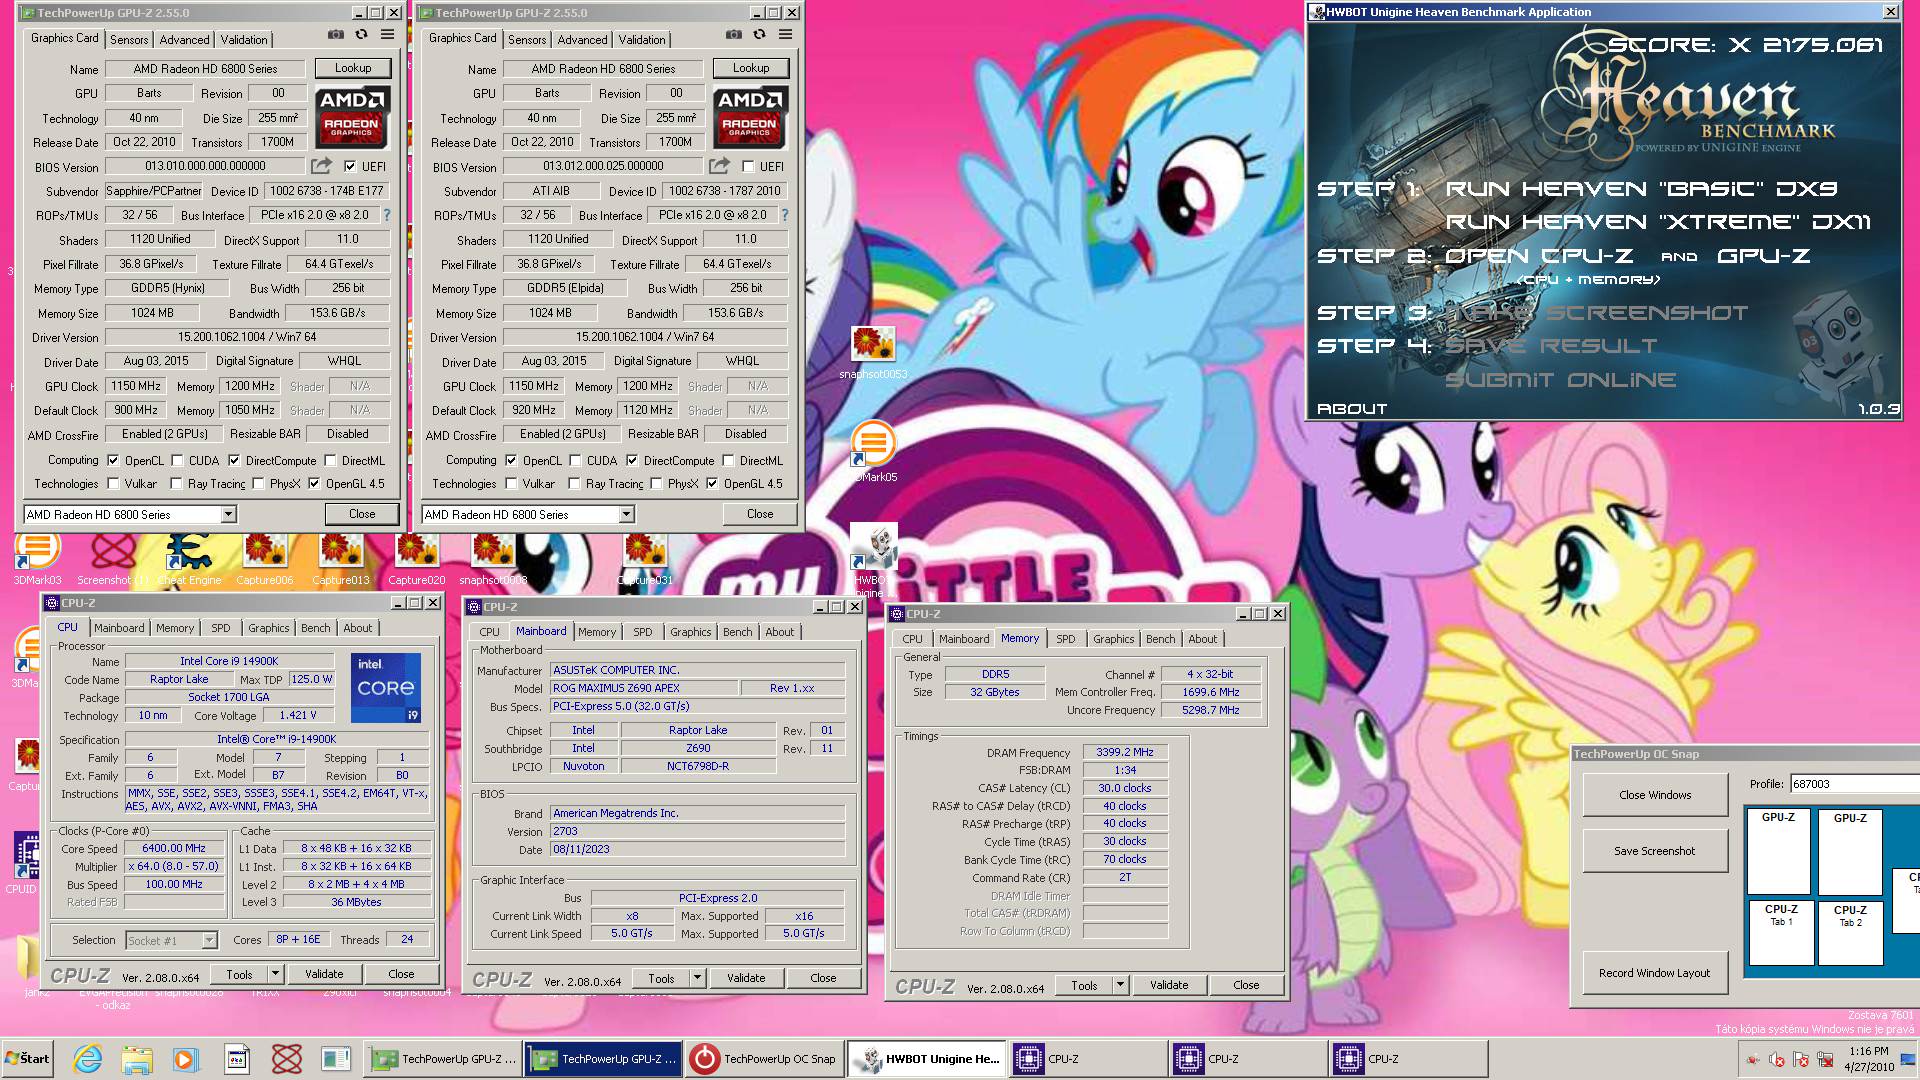
Task: Open hamburger menu in left GPU-Z window
Action: pos(387,35)
